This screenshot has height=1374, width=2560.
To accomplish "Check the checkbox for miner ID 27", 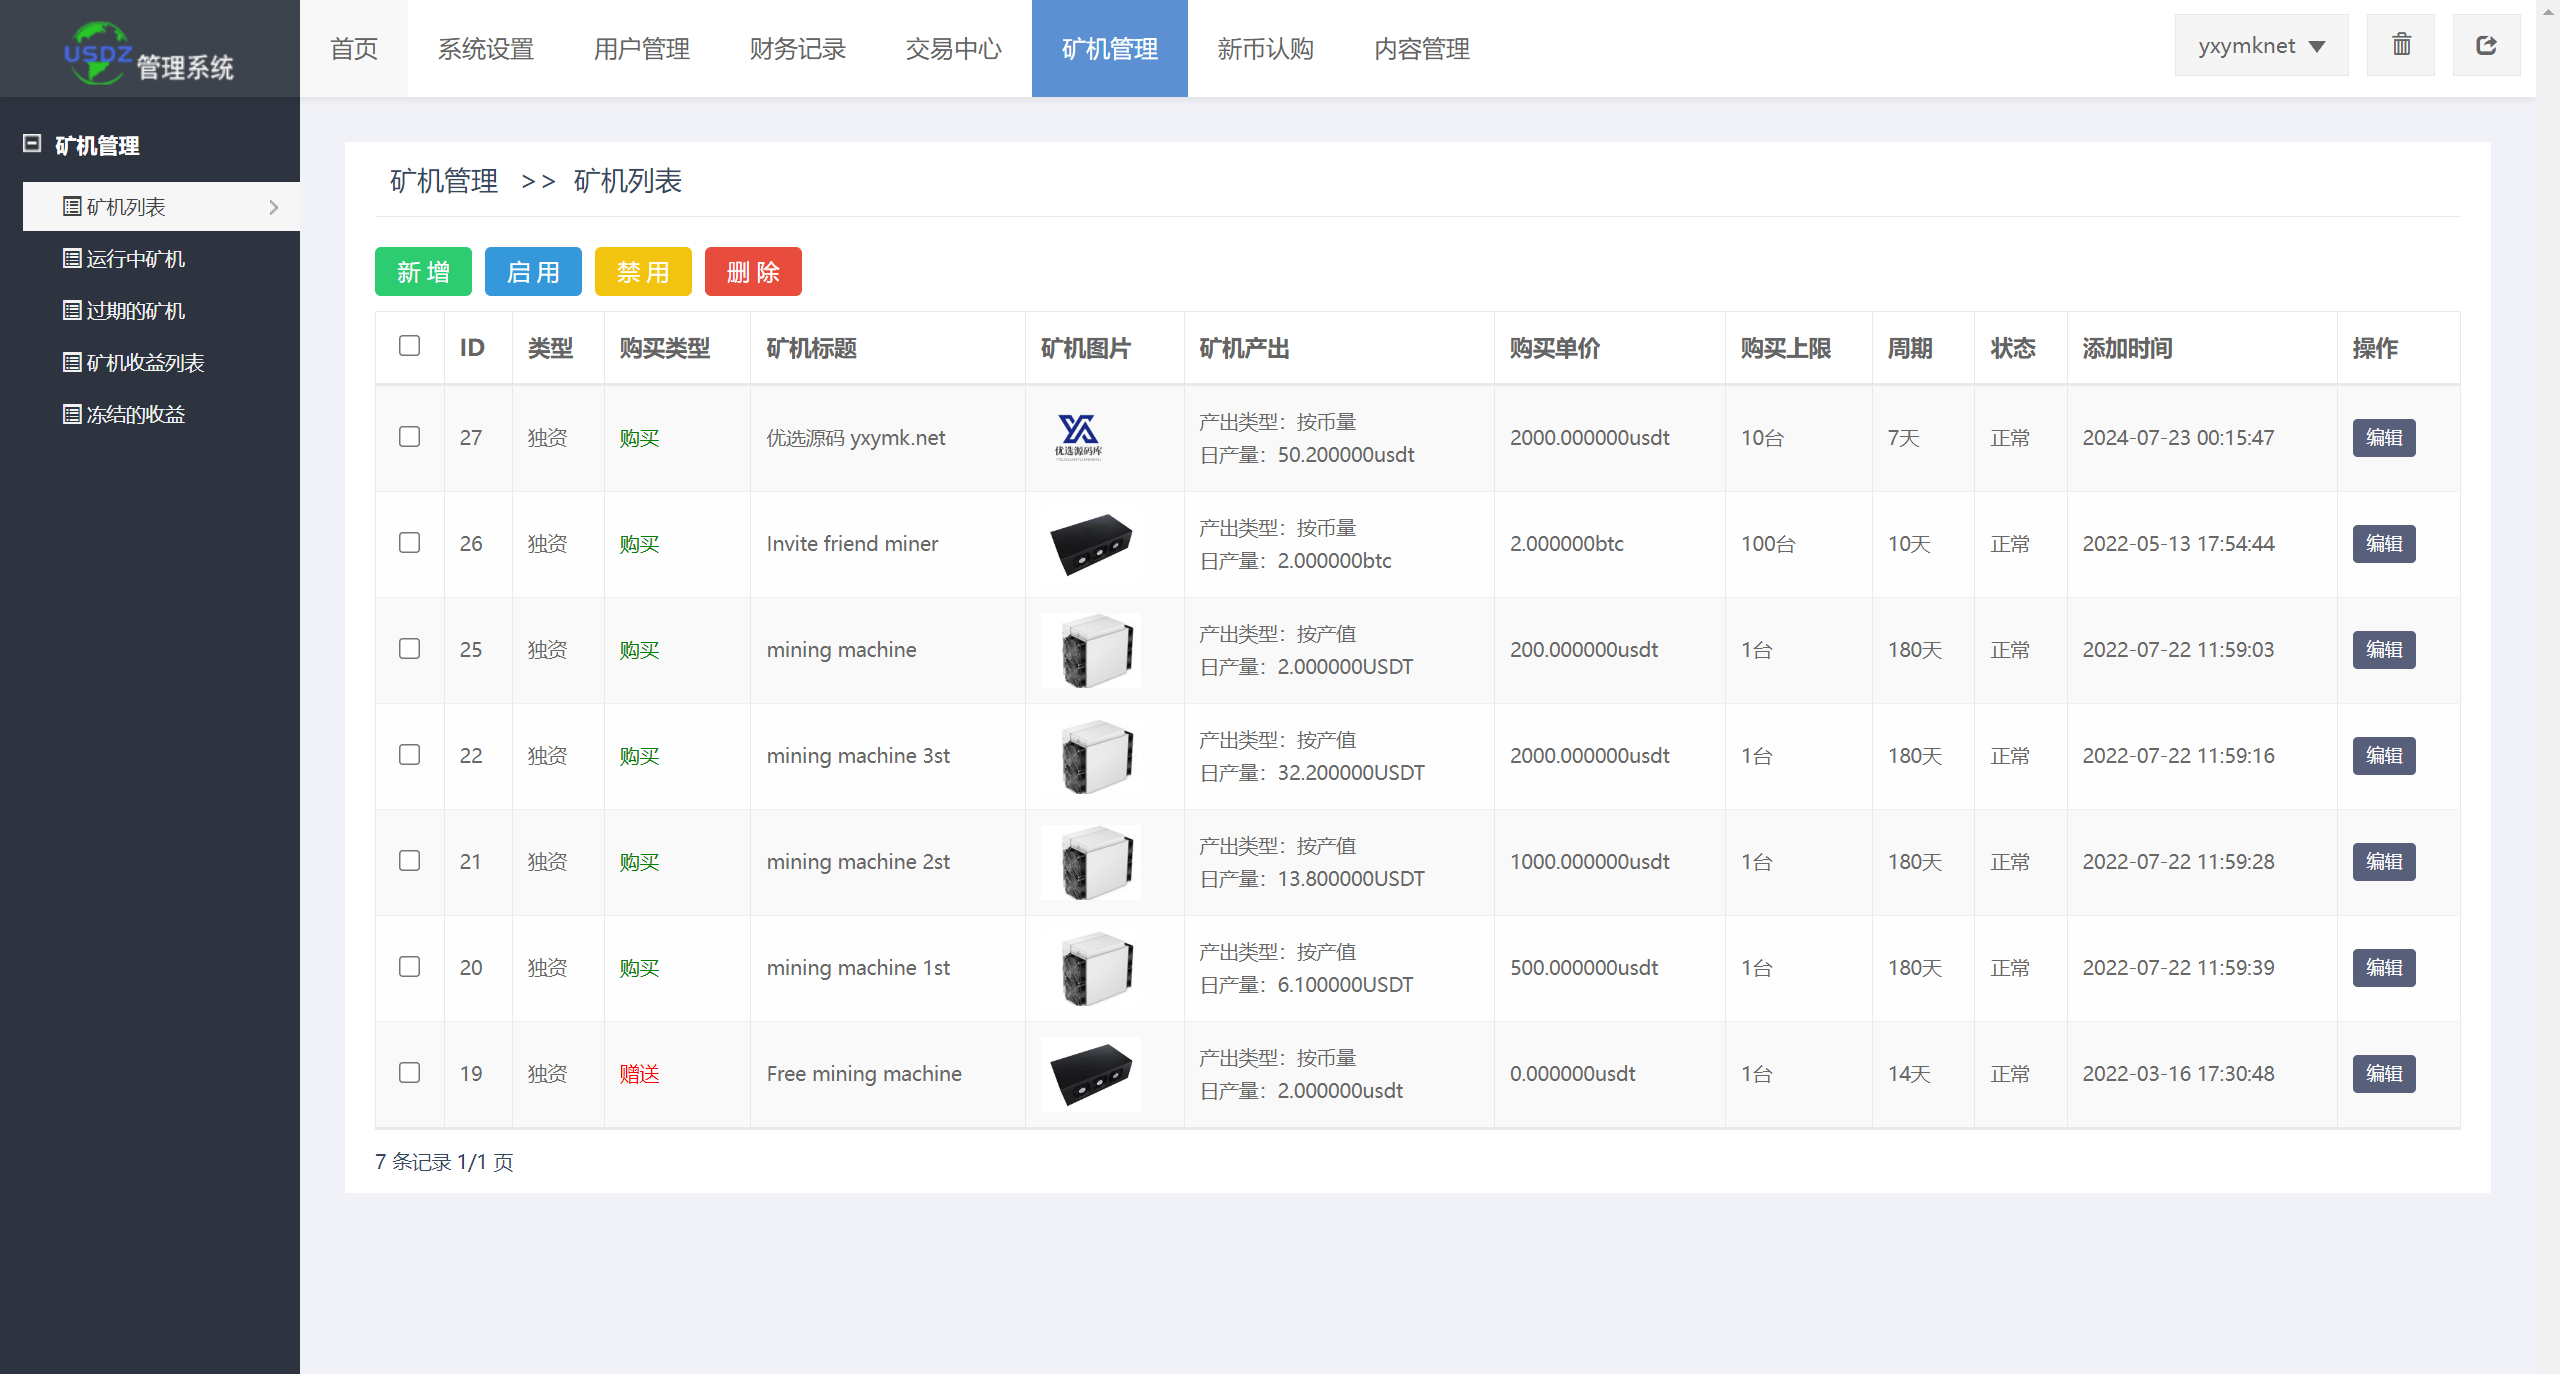I will (409, 437).
